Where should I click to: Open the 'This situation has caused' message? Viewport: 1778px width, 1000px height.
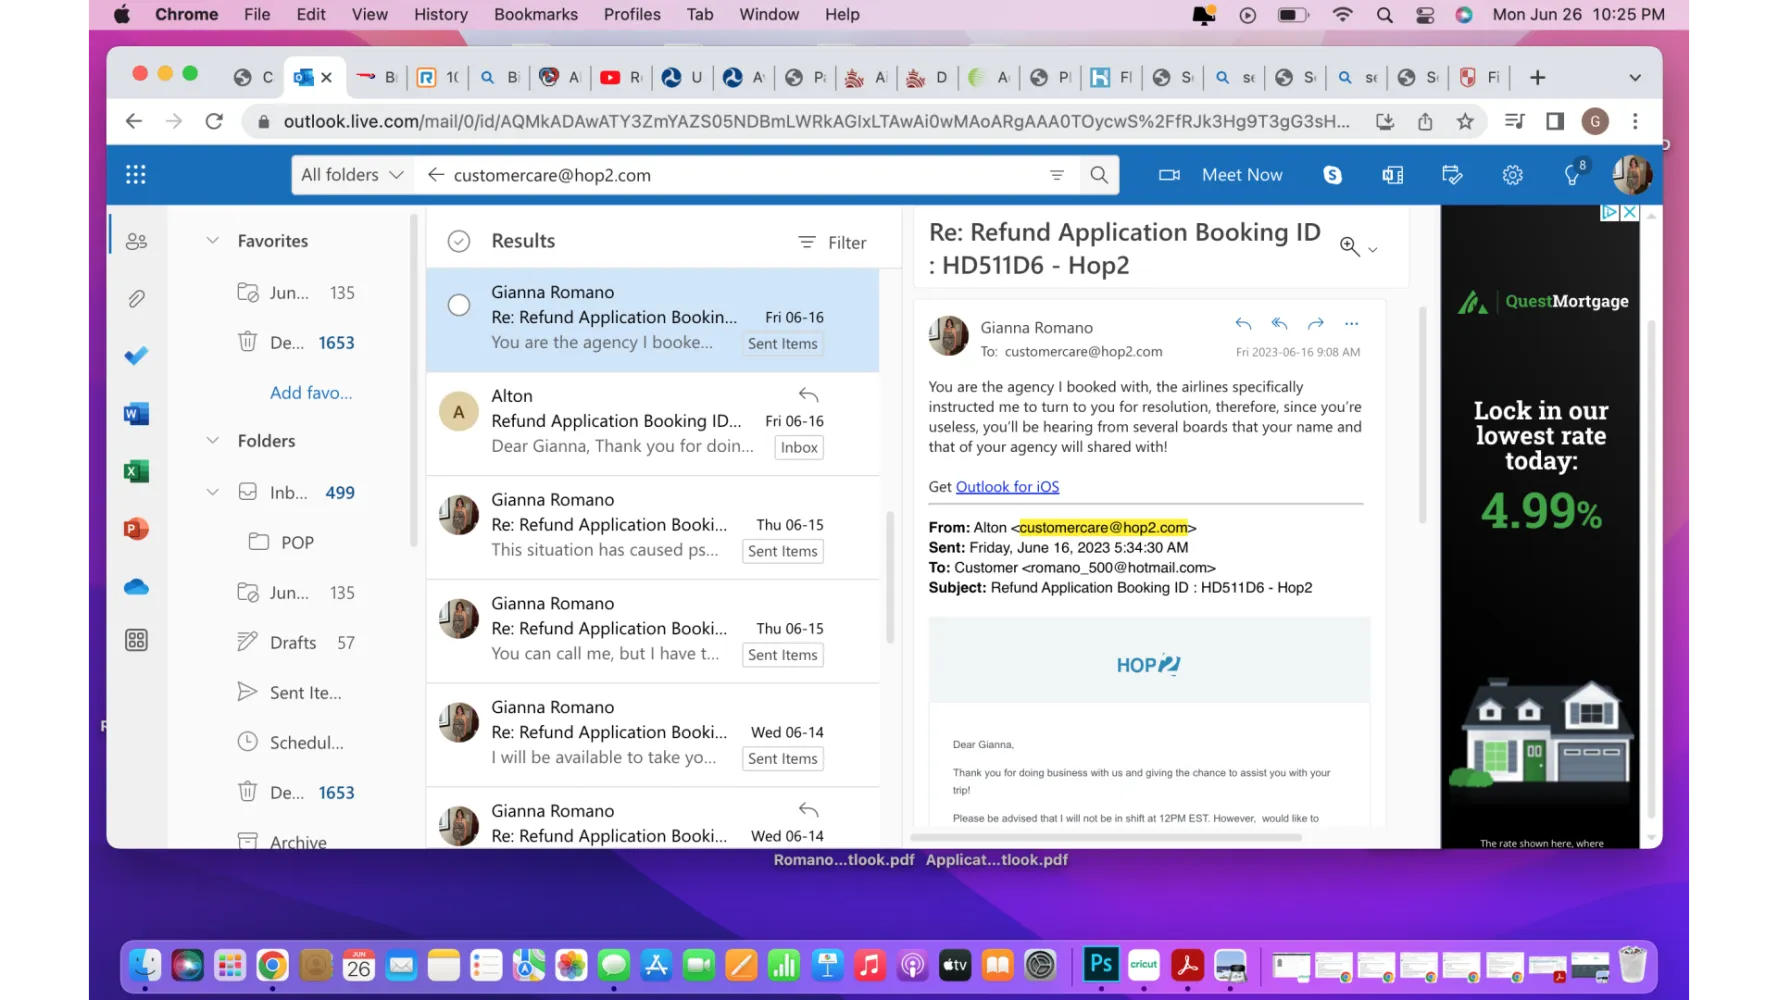coord(653,528)
